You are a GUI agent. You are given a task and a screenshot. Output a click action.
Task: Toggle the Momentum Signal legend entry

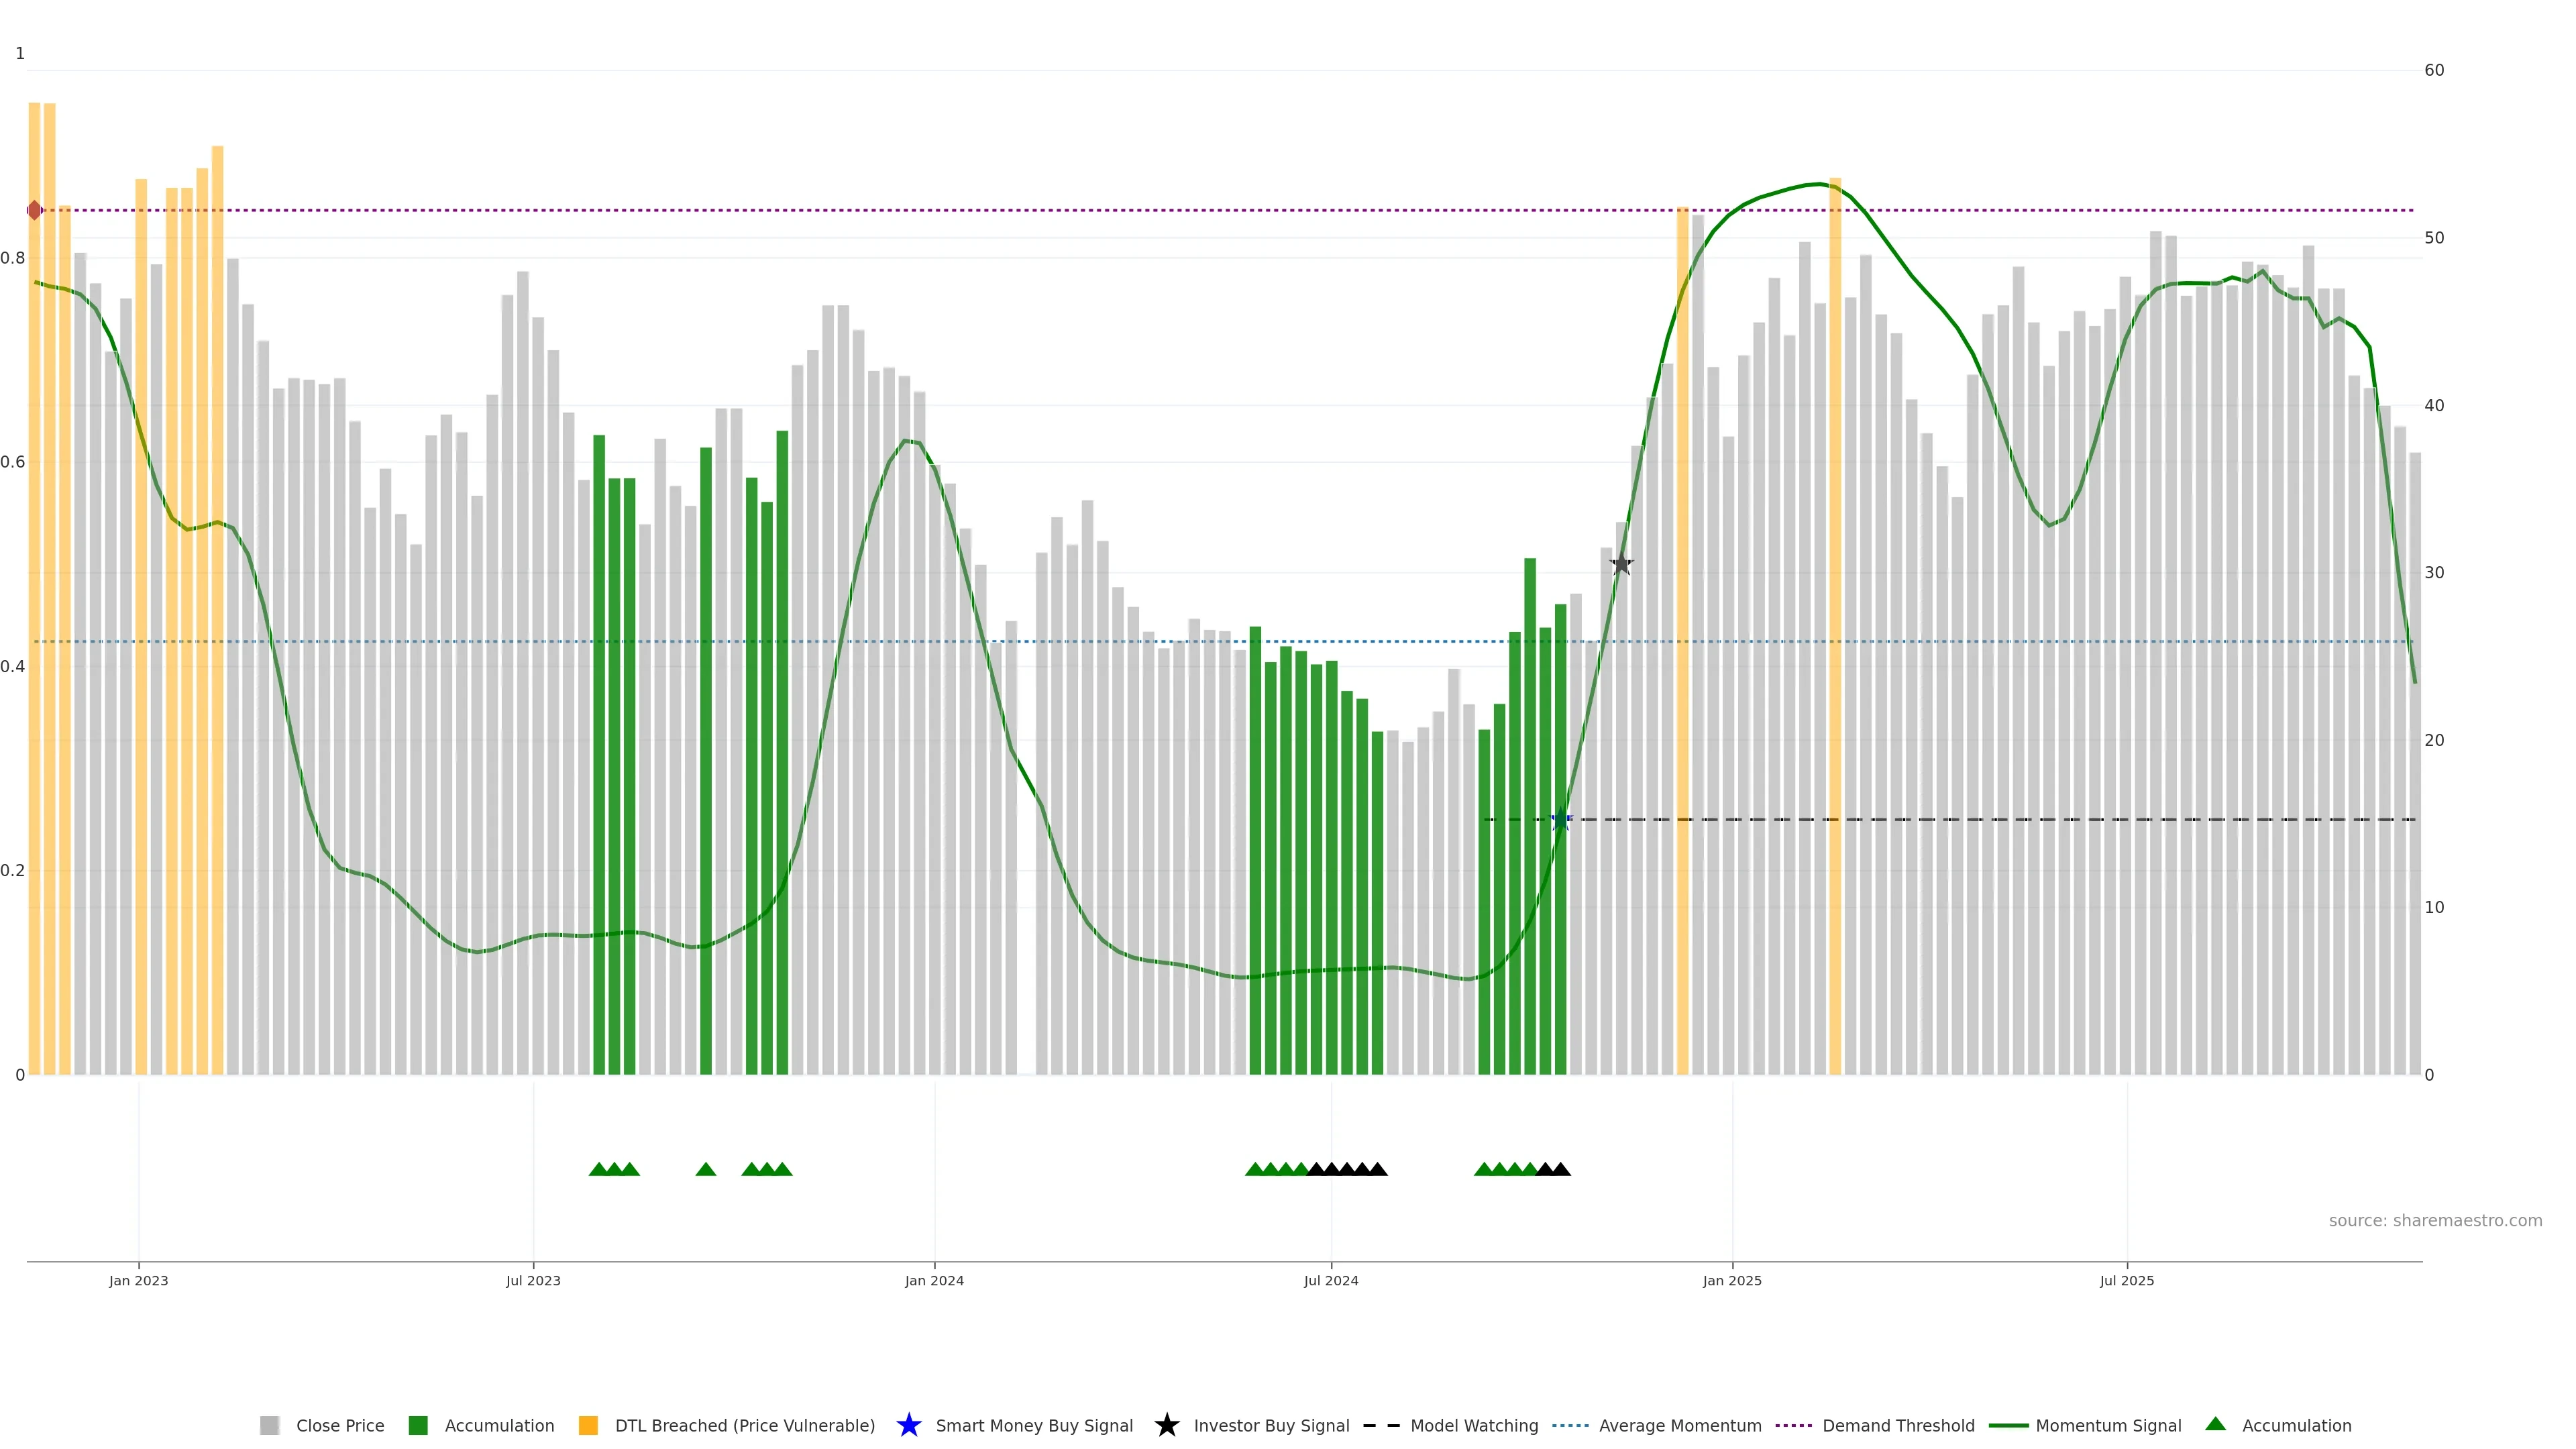click(x=2107, y=1425)
